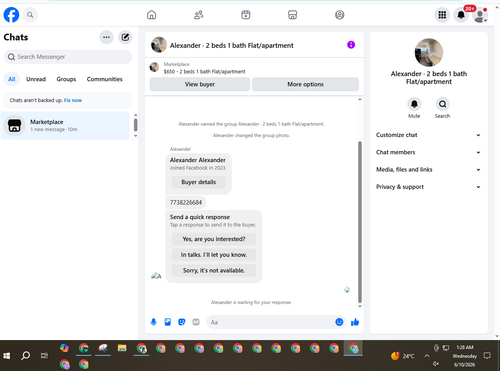Open the Menu grid icon
Viewport: 500px width, 371px height.
coord(442,15)
